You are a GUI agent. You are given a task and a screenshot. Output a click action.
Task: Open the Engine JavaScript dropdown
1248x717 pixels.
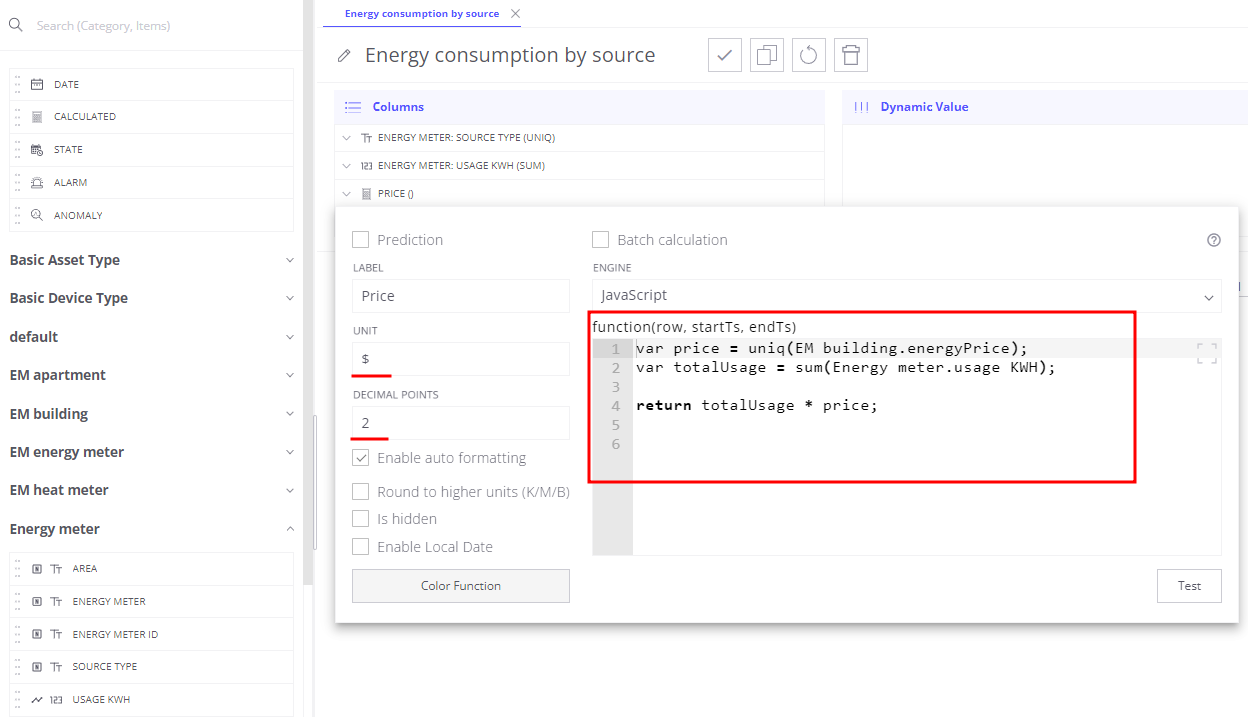point(906,296)
